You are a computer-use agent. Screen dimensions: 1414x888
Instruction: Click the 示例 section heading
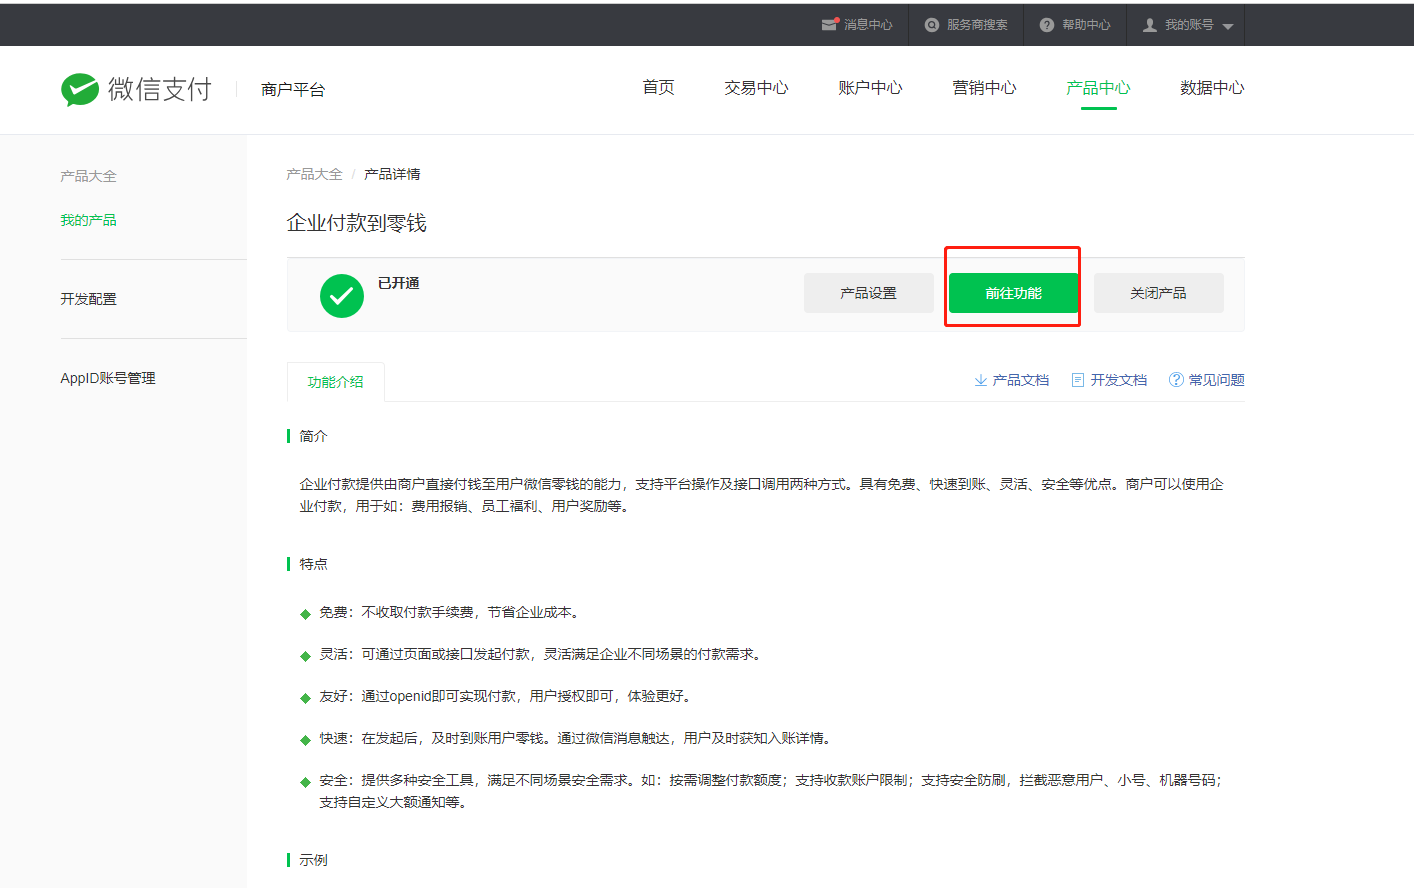pyautogui.click(x=313, y=860)
